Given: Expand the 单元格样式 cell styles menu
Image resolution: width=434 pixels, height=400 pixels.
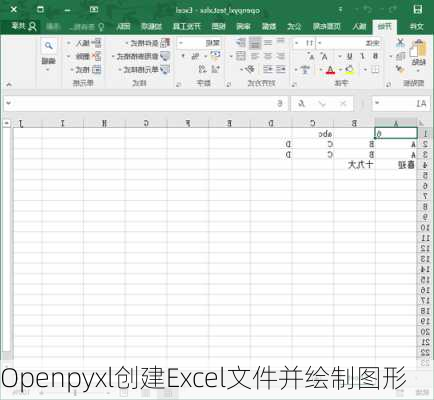Looking at the screenshot, I should 144,70.
